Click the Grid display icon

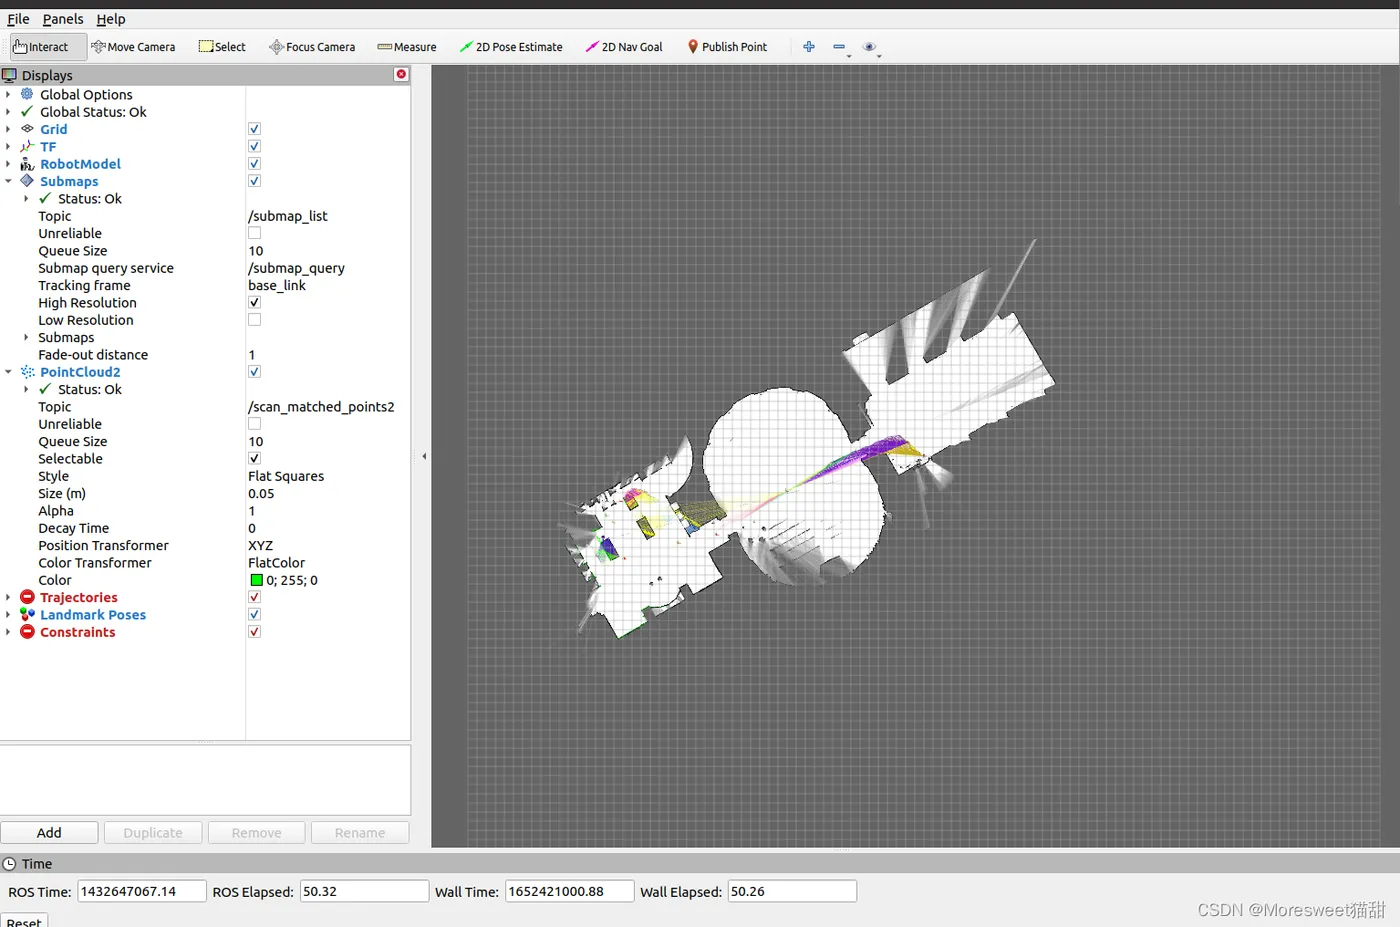(27, 129)
